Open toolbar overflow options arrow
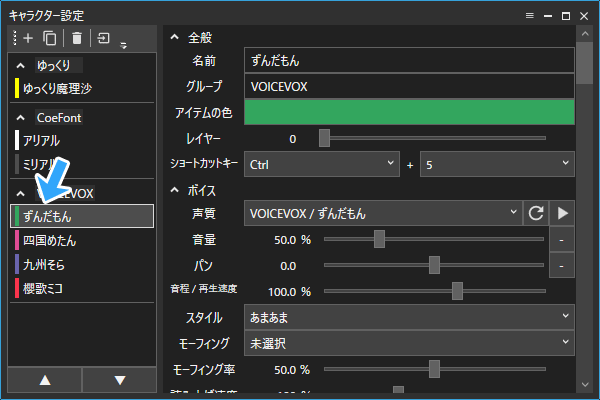The image size is (600, 400). [123, 46]
